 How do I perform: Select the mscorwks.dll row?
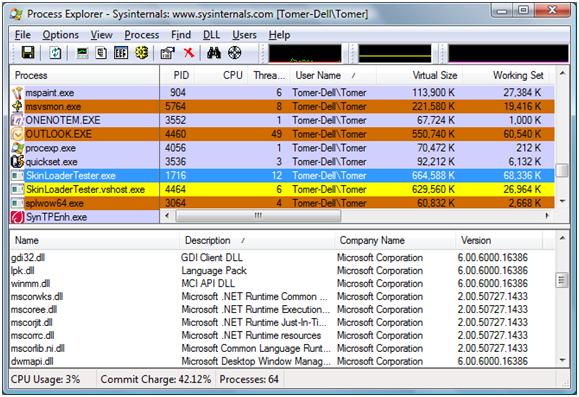click(282, 296)
